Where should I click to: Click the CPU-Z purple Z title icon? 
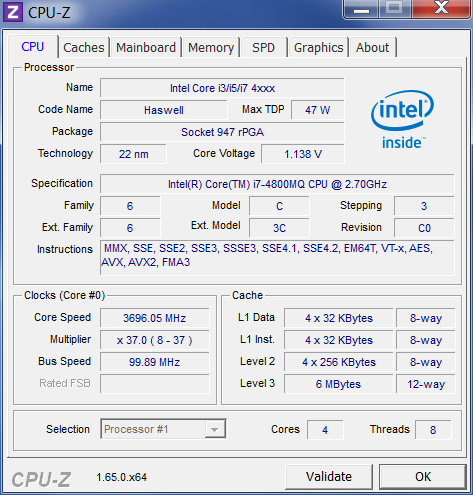coord(13,12)
